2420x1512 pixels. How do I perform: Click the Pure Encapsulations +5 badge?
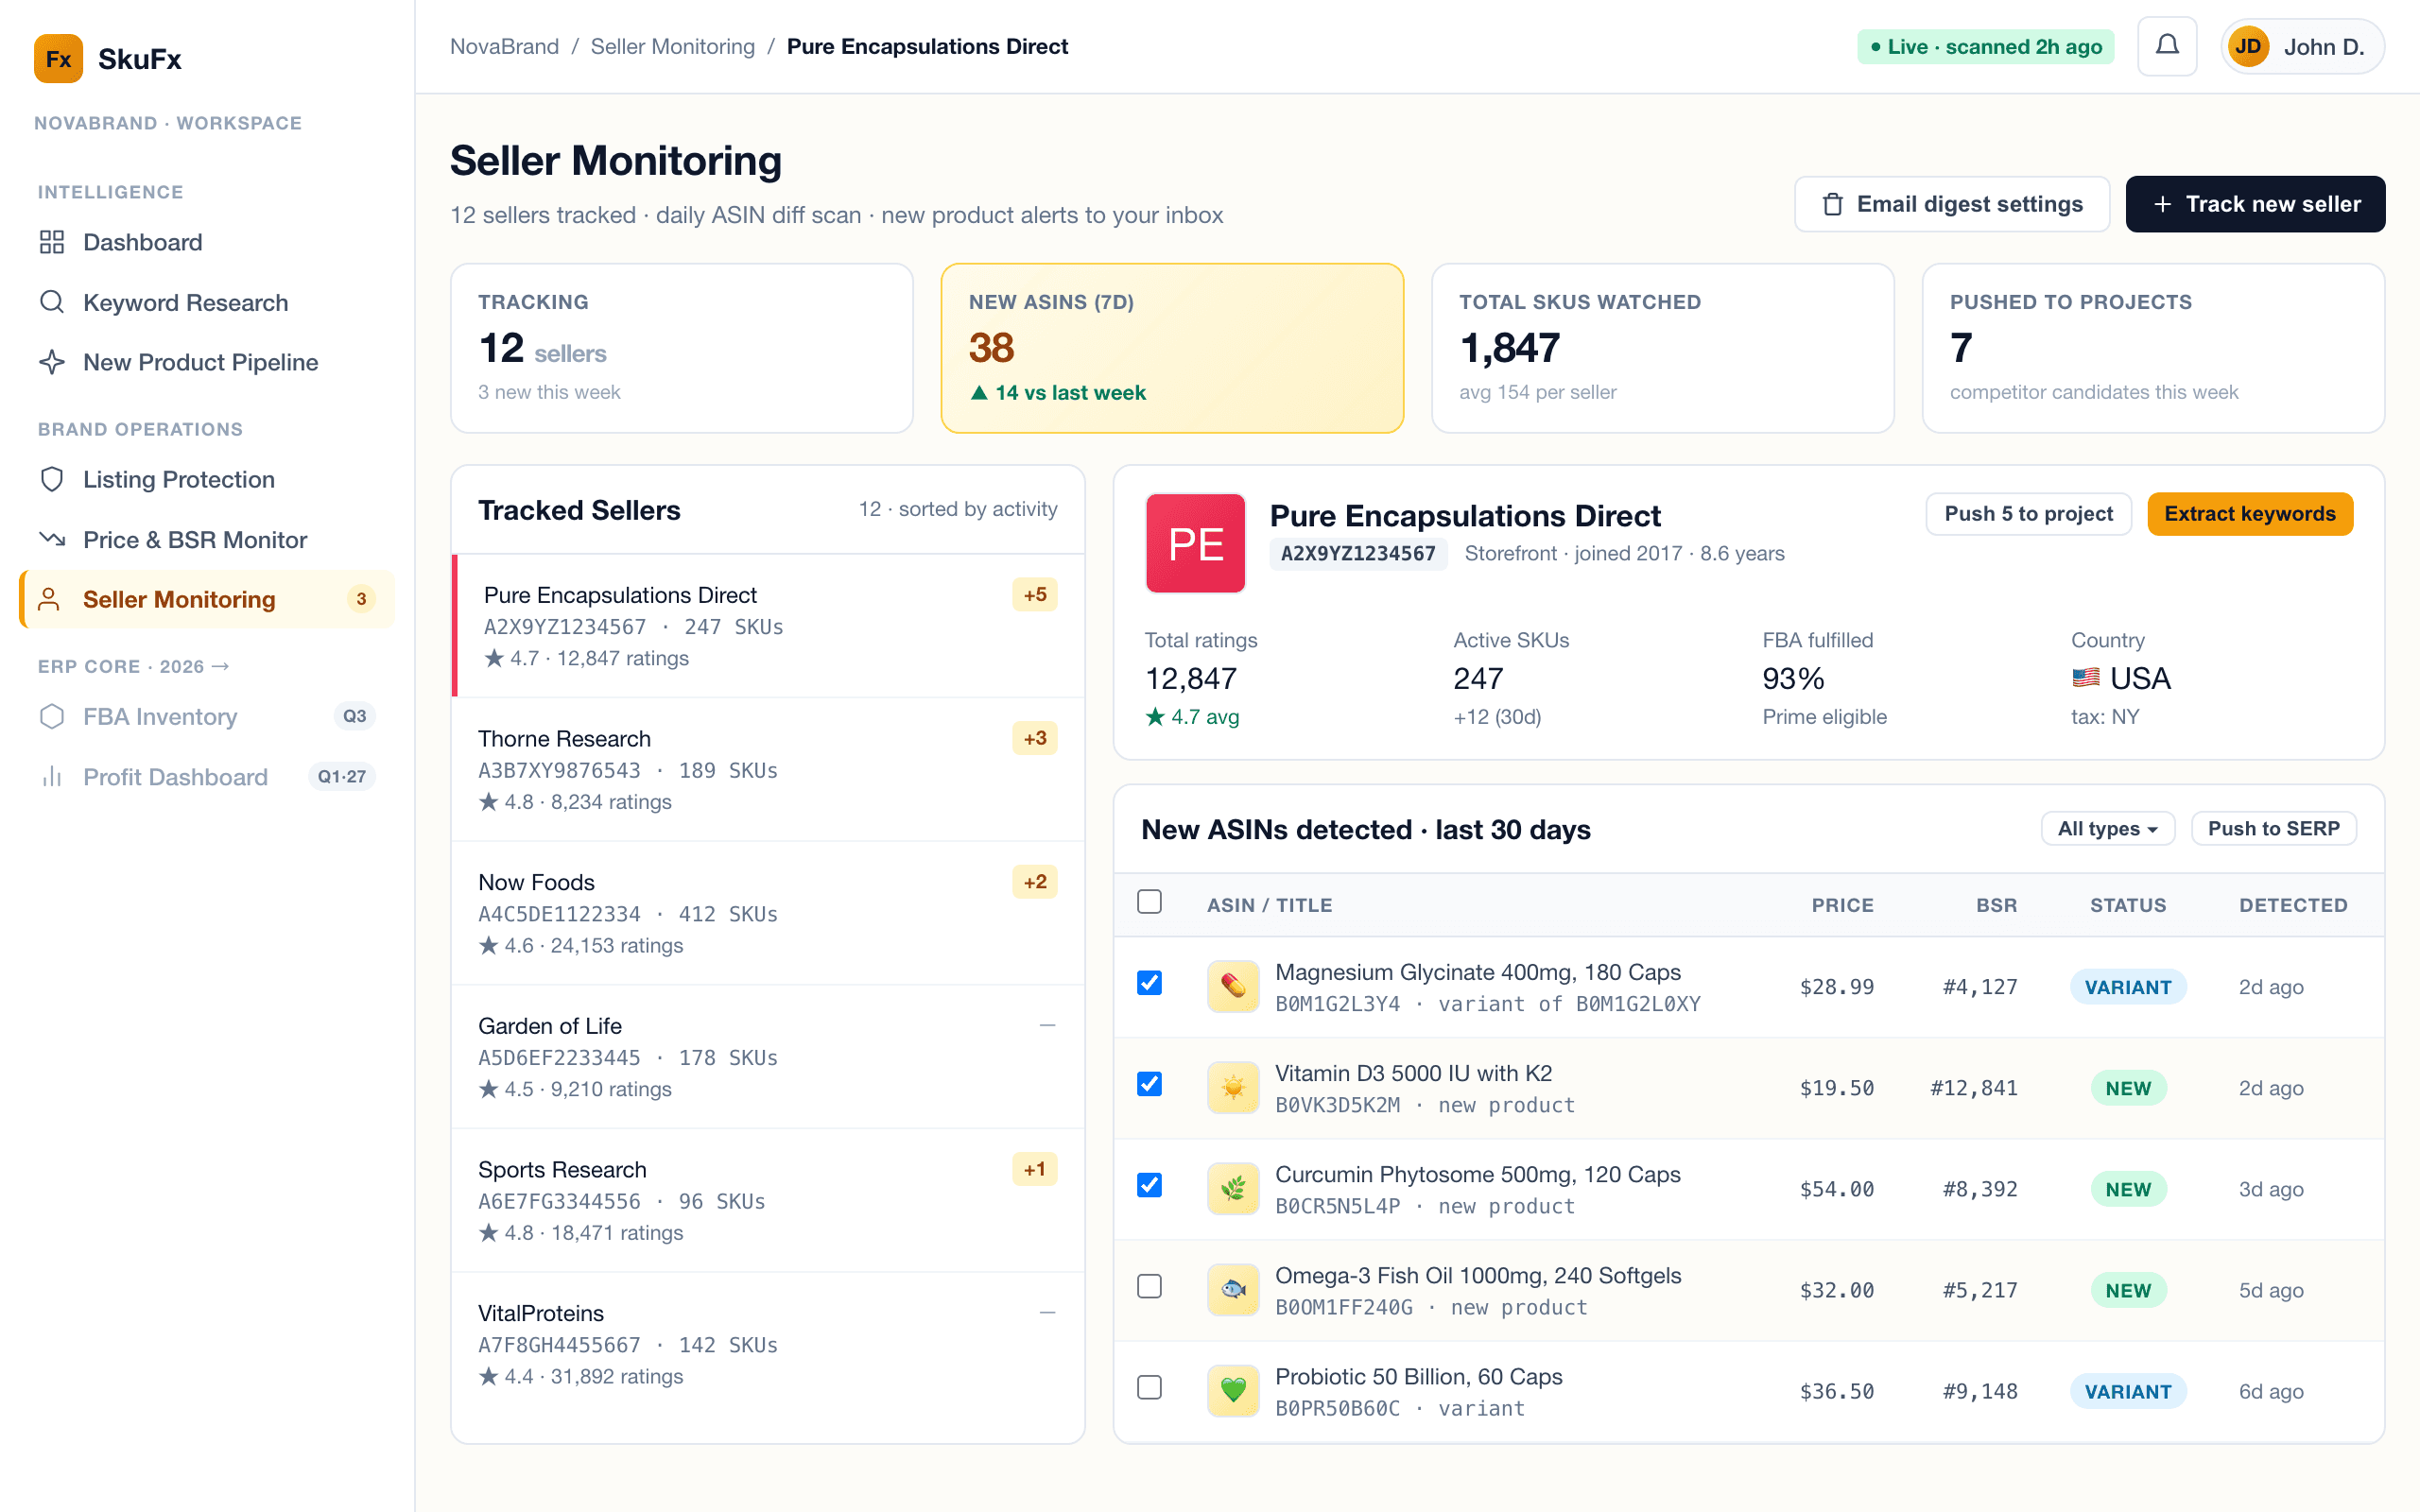tap(1035, 595)
